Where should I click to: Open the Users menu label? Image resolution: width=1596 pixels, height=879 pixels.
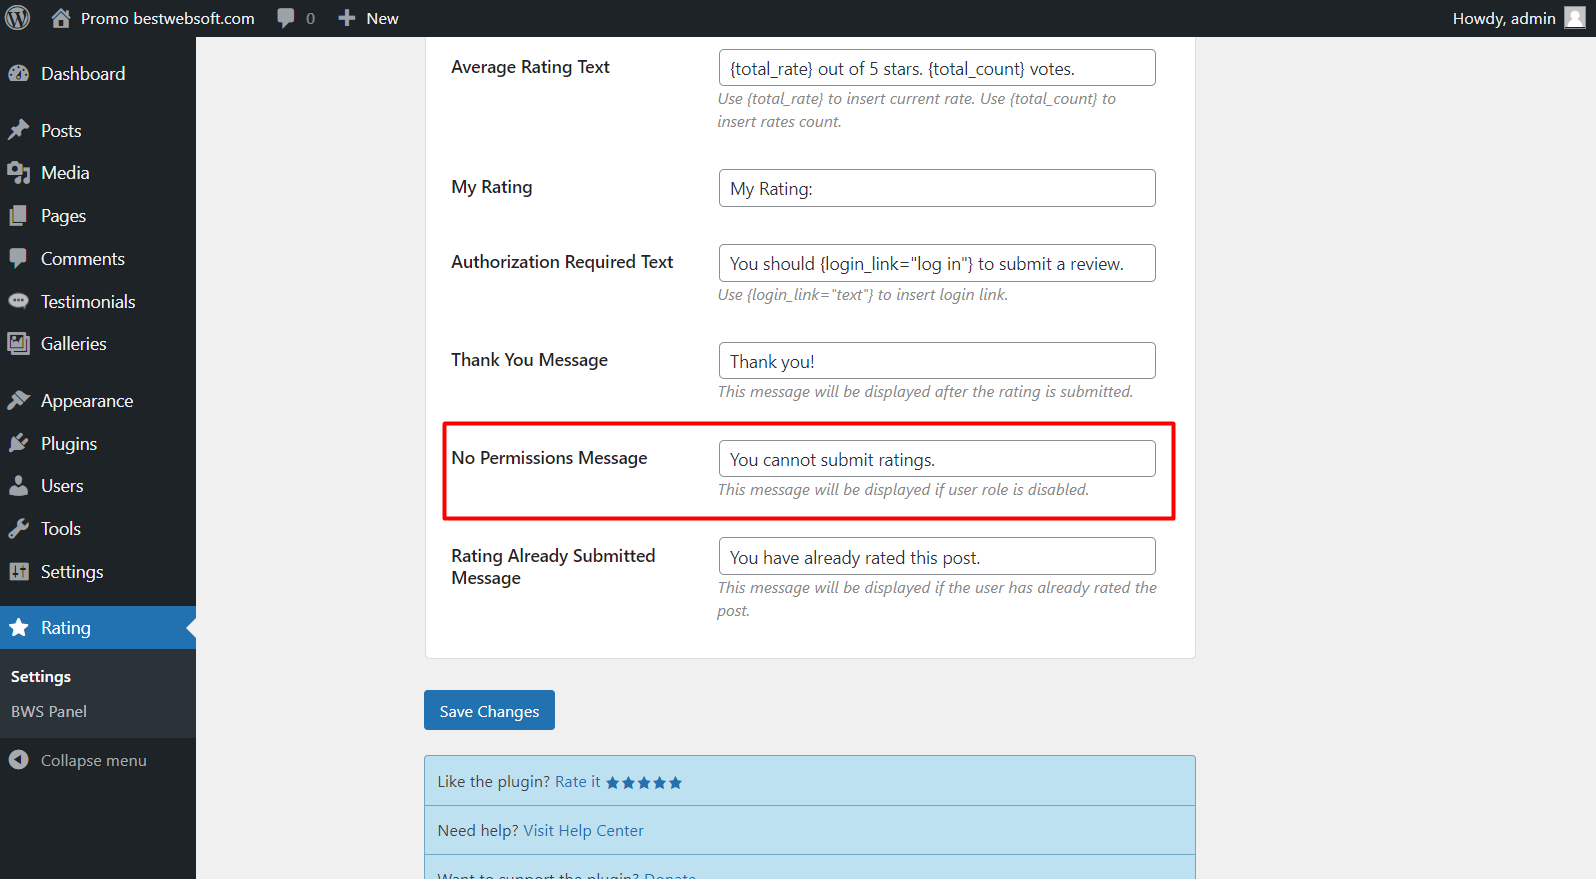click(x=62, y=486)
